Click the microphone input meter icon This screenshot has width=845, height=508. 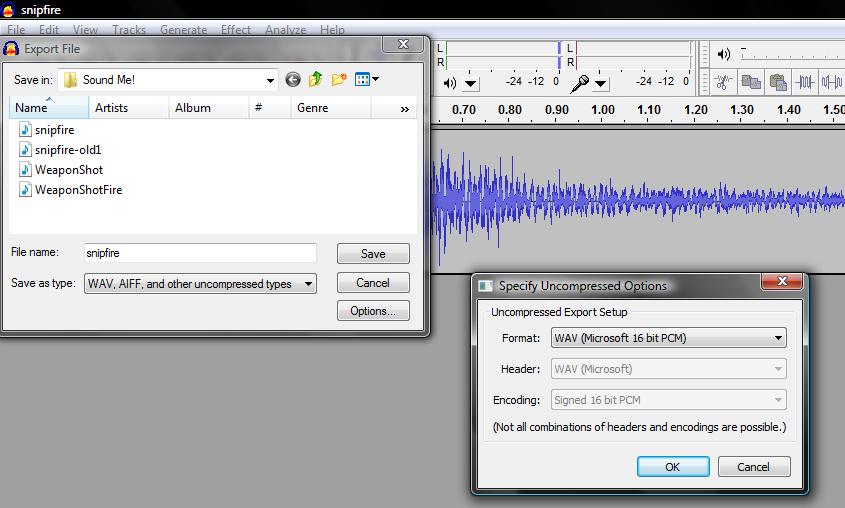579,83
